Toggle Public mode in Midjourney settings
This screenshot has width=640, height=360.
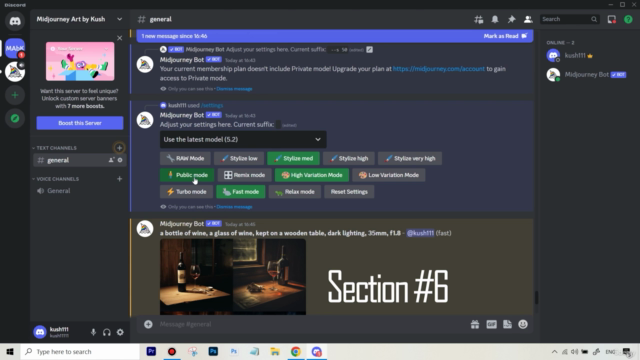click(x=187, y=175)
